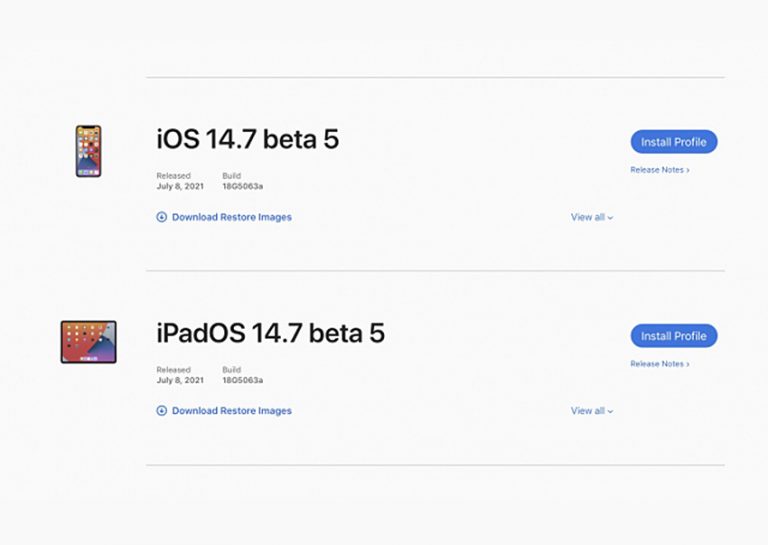The image size is (768, 545).
Task: Select the iOS build number 18G5063a
Action: 242,187
